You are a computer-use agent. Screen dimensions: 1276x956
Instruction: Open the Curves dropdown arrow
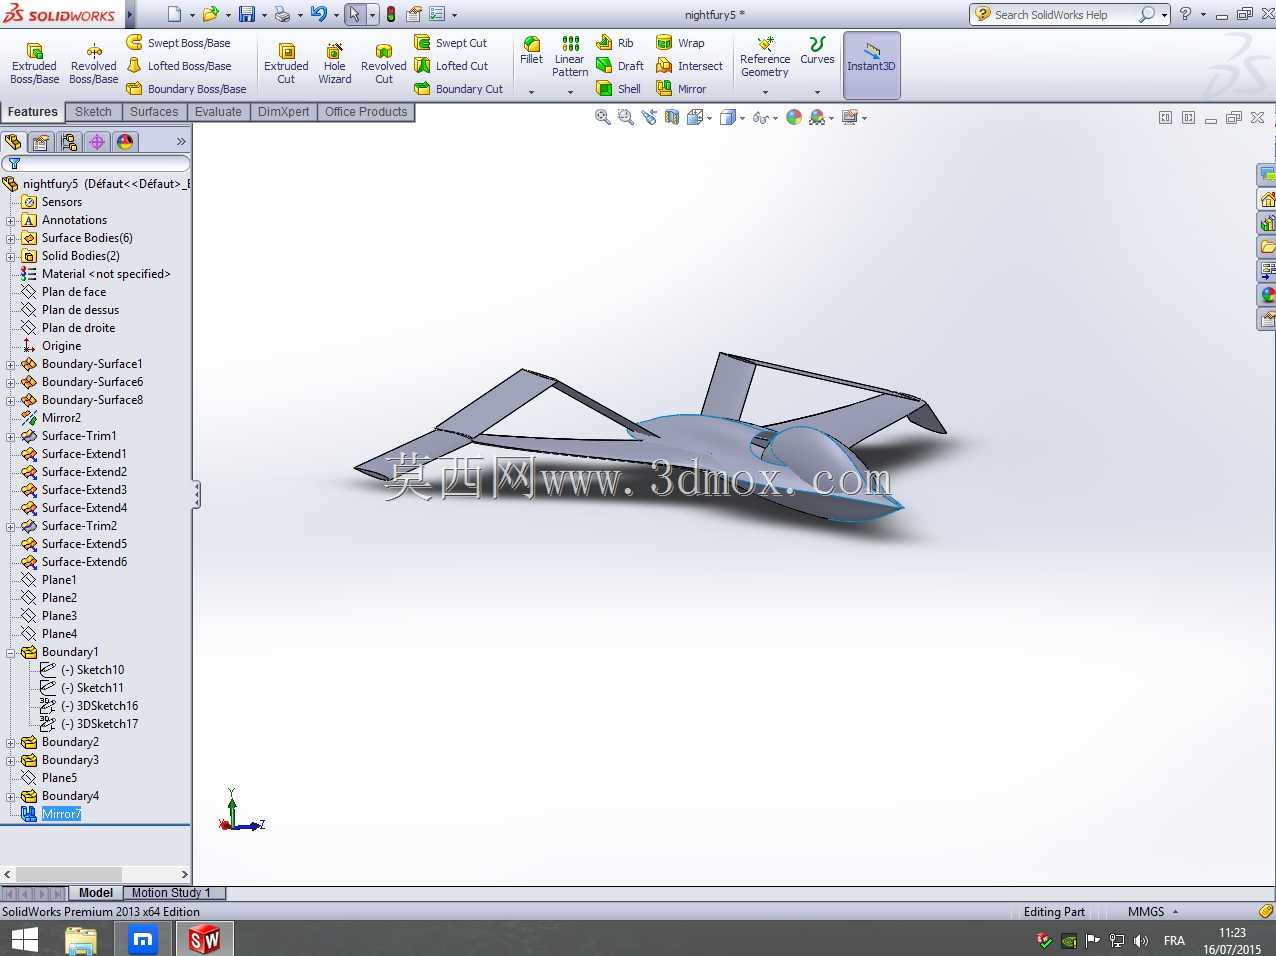click(817, 92)
